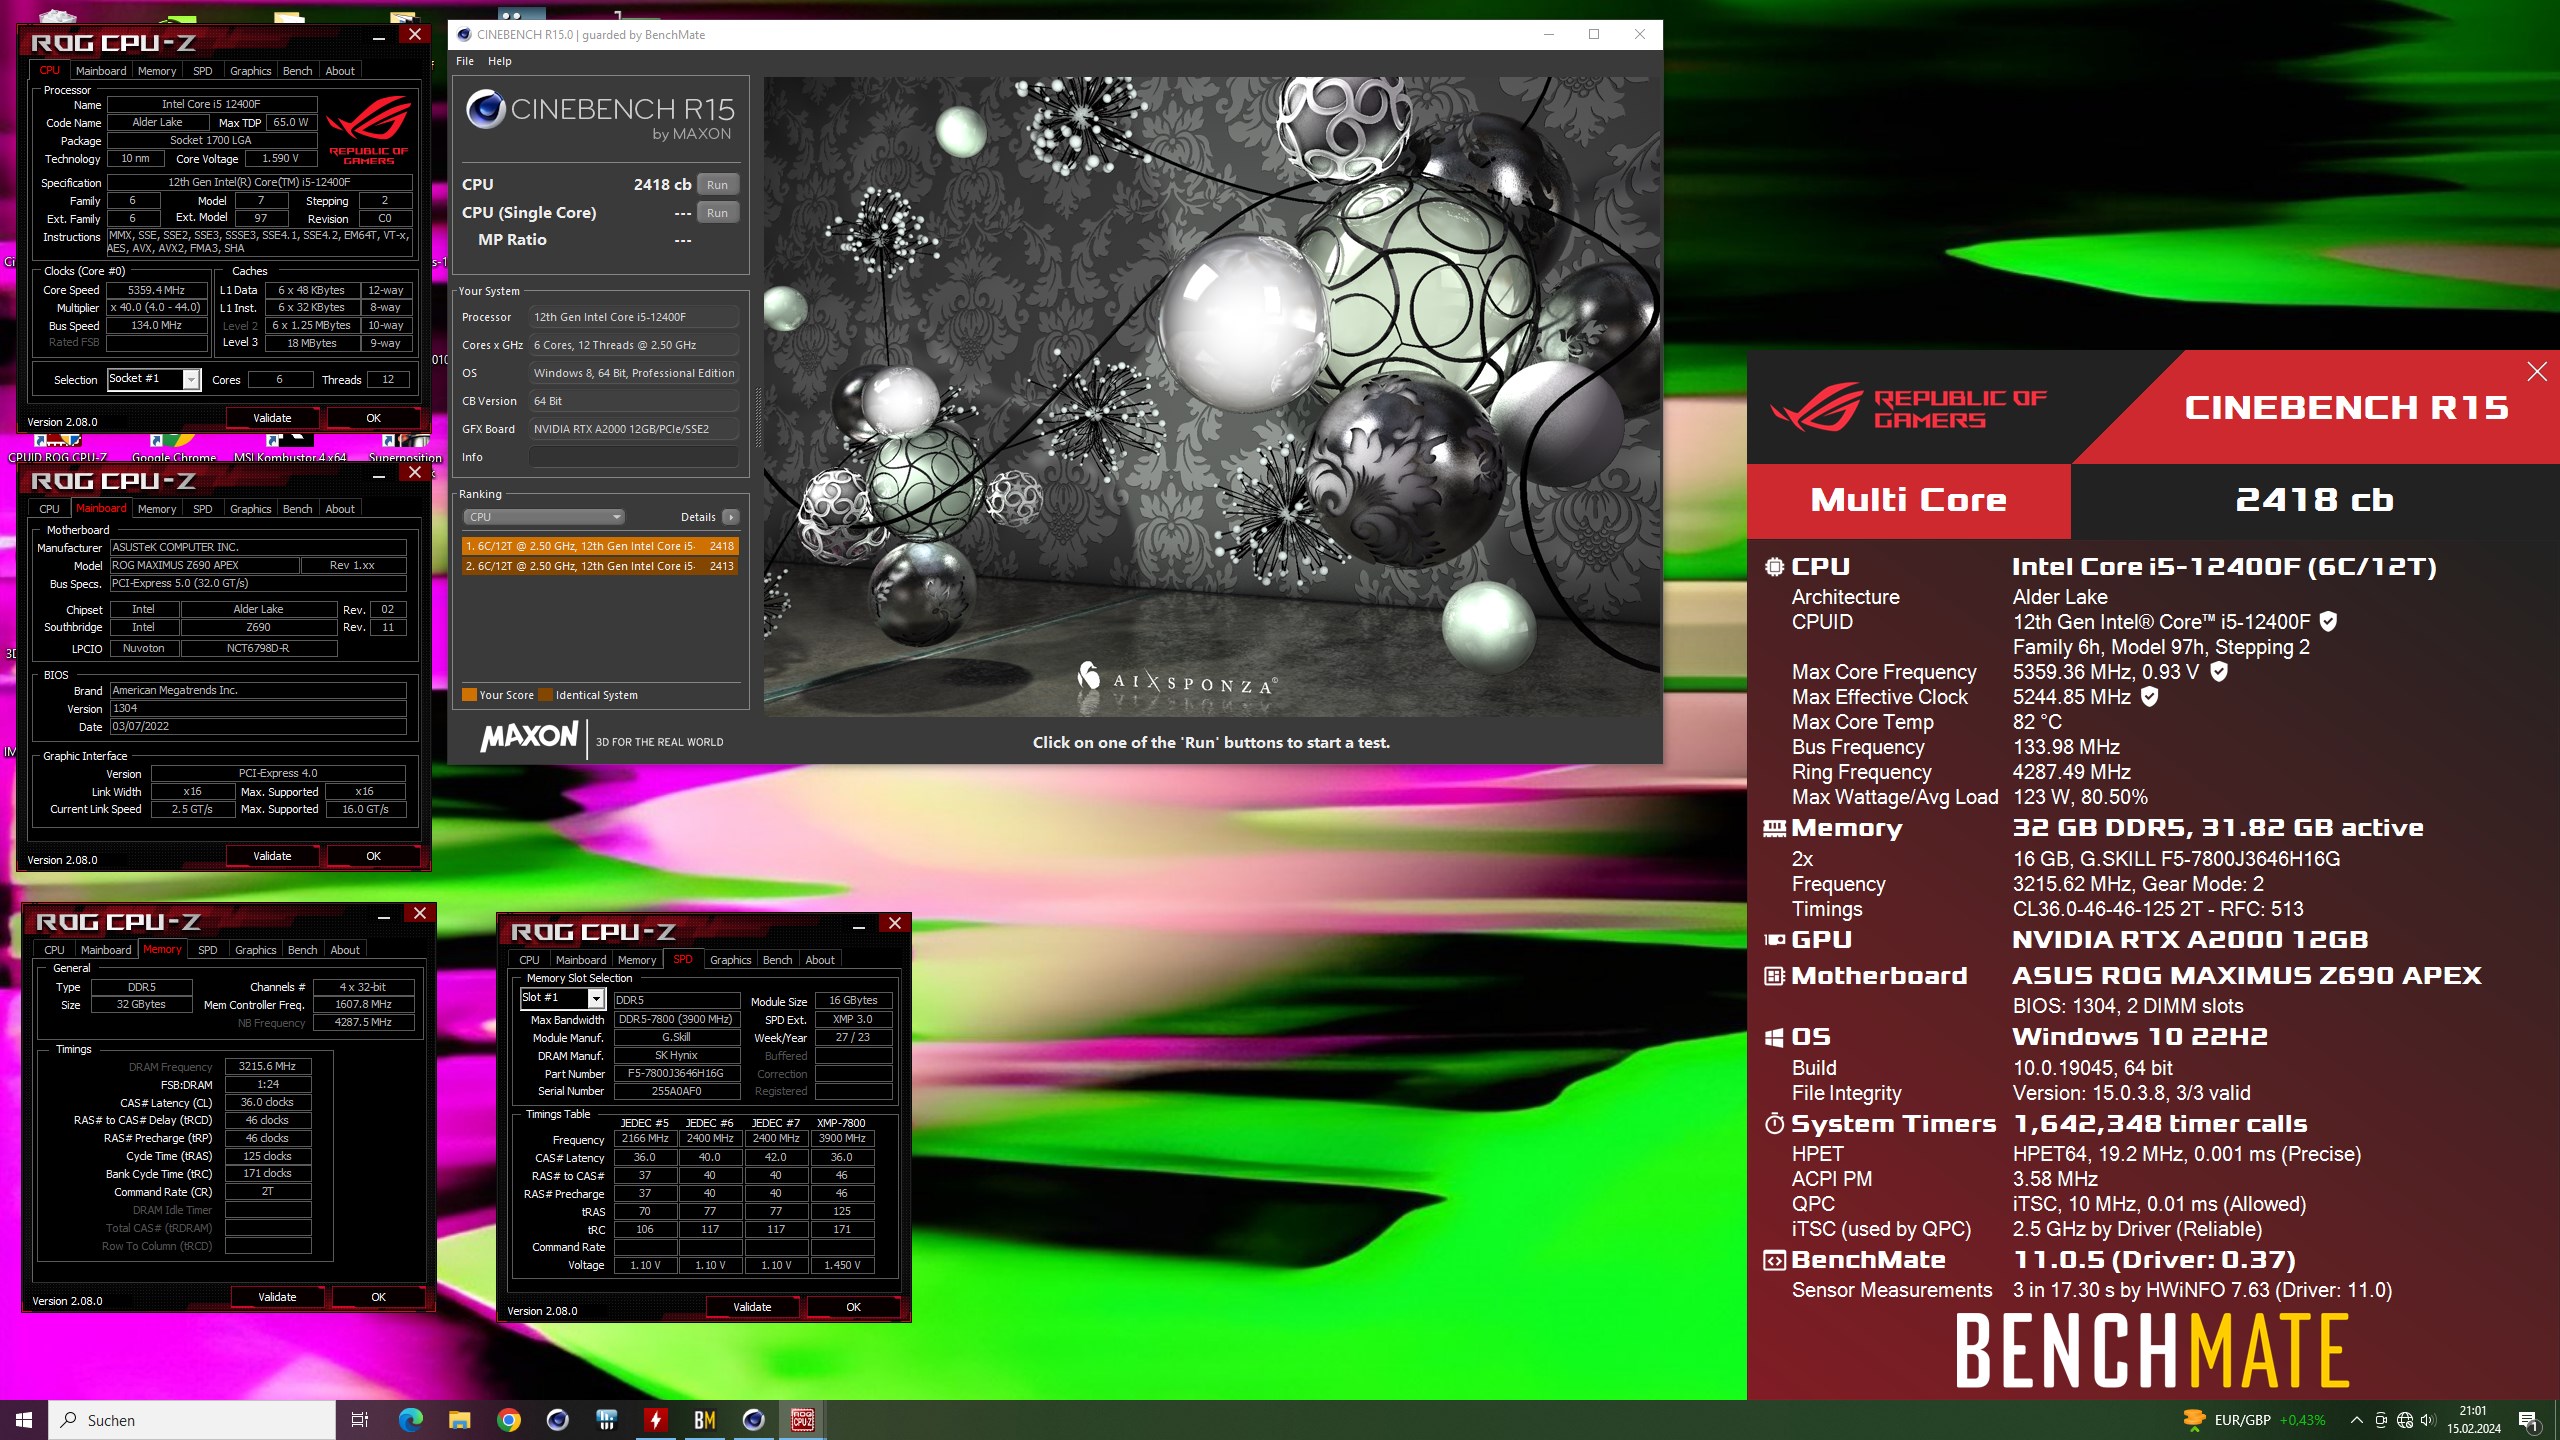Open the Help menu in Cinebench
Screen dimensions: 2560x1440
[499, 61]
